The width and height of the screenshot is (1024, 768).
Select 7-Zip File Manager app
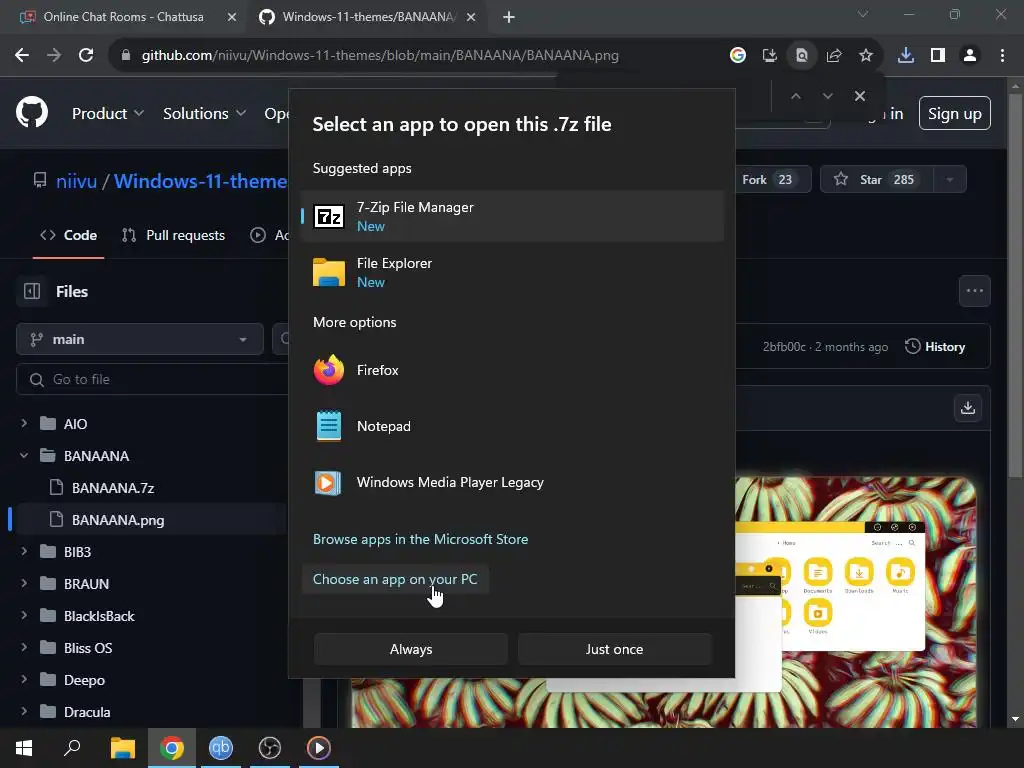tap(512, 216)
